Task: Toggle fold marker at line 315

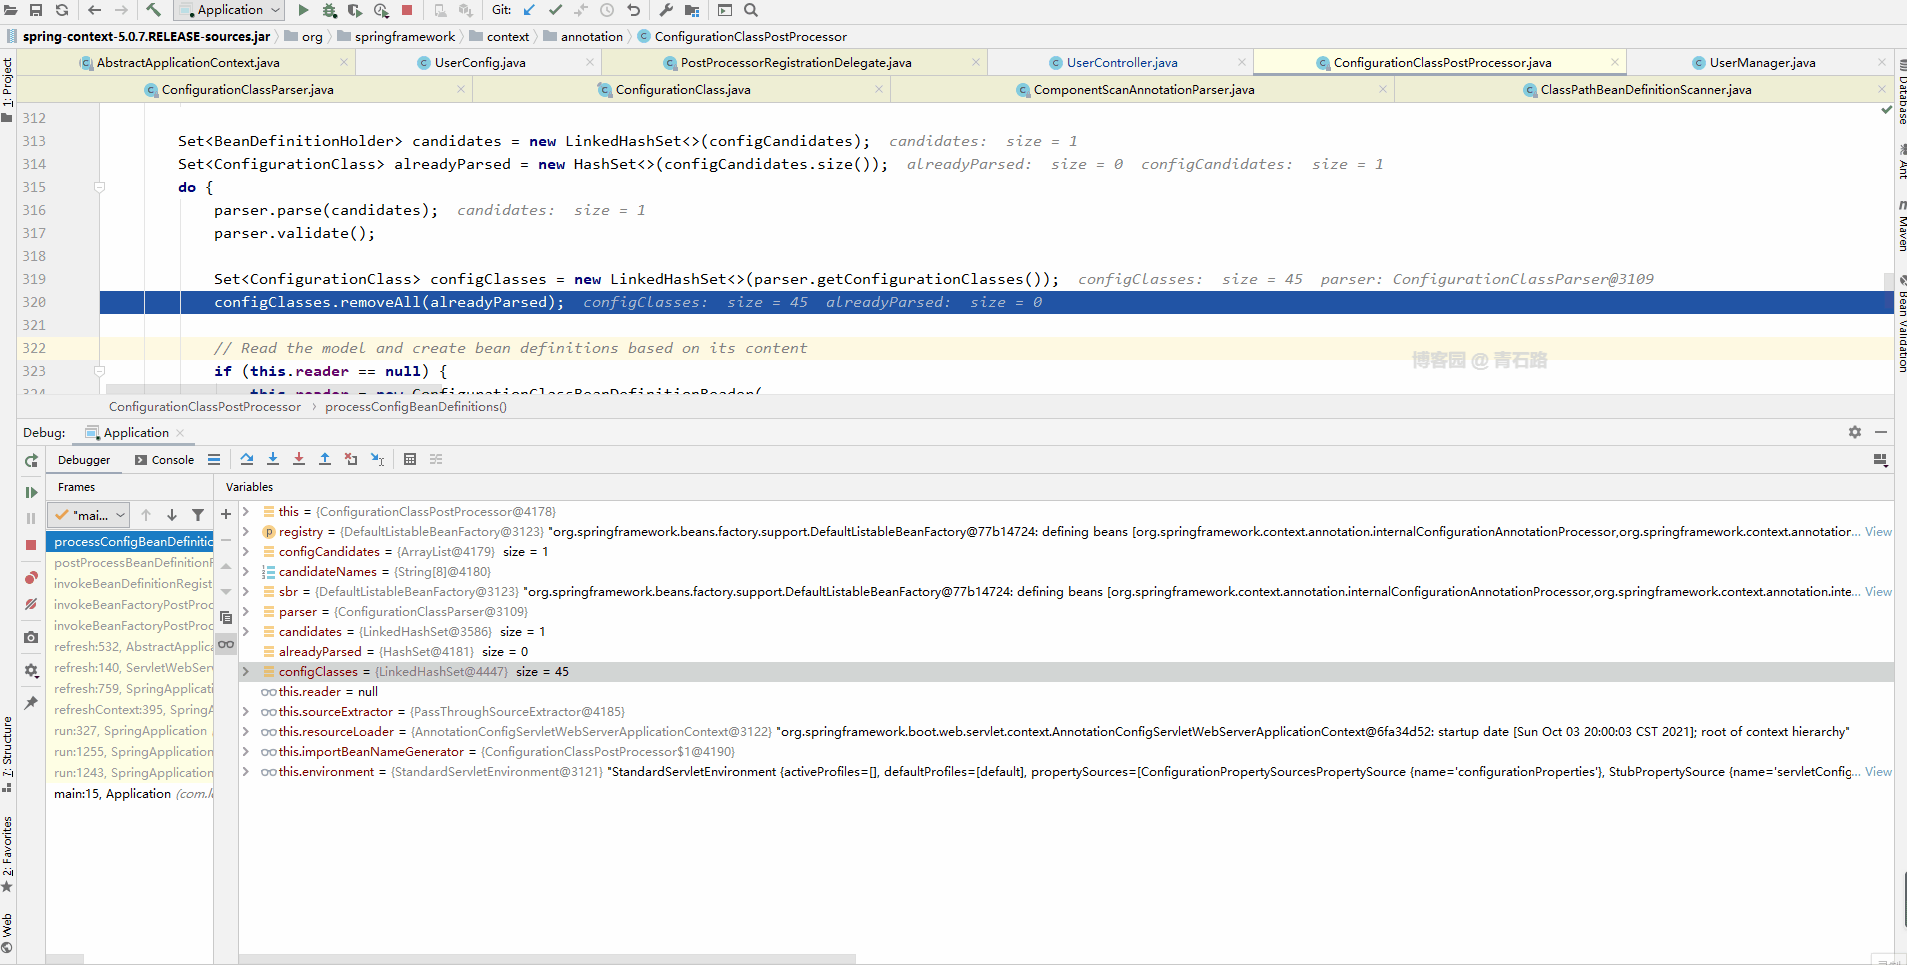Action: tap(99, 187)
